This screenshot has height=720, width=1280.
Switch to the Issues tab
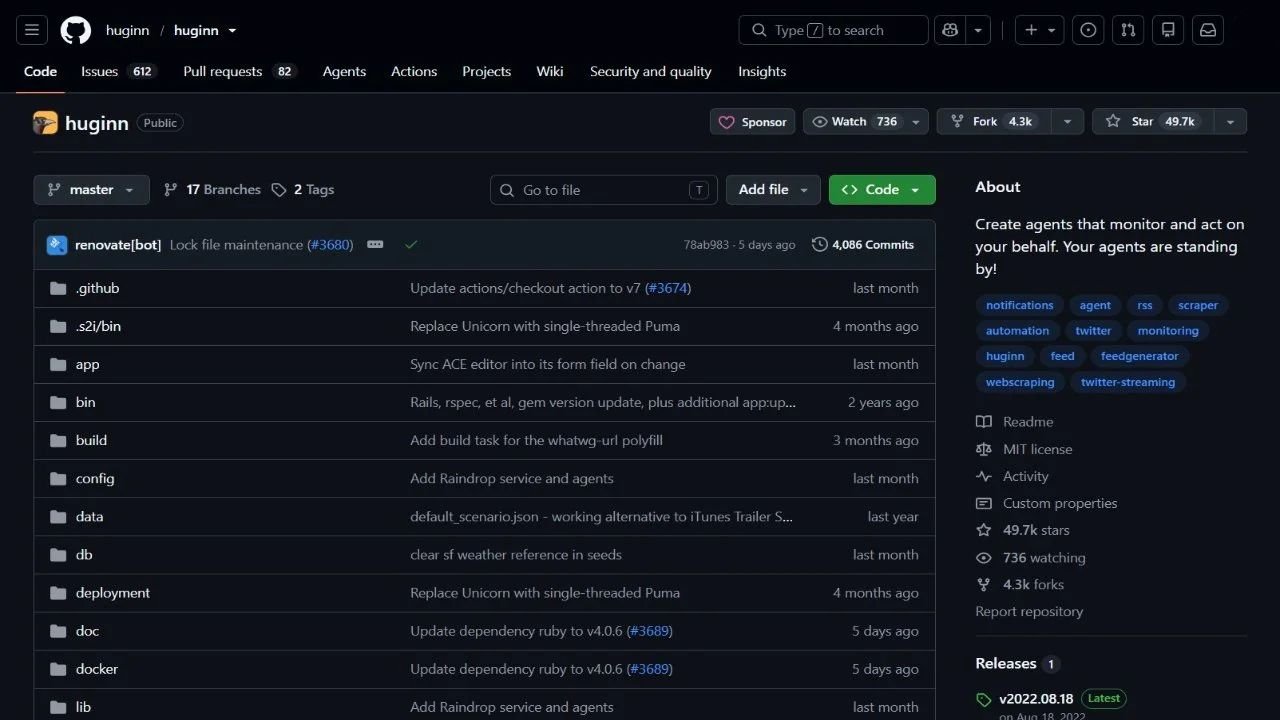pyautogui.click(x=119, y=72)
